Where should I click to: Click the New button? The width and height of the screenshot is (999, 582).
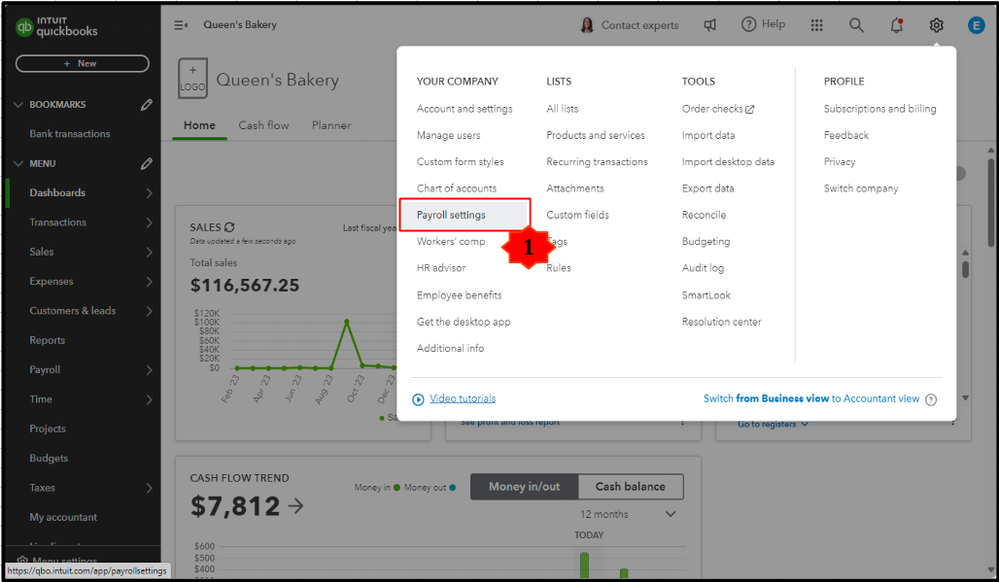click(x=82, y=64)
